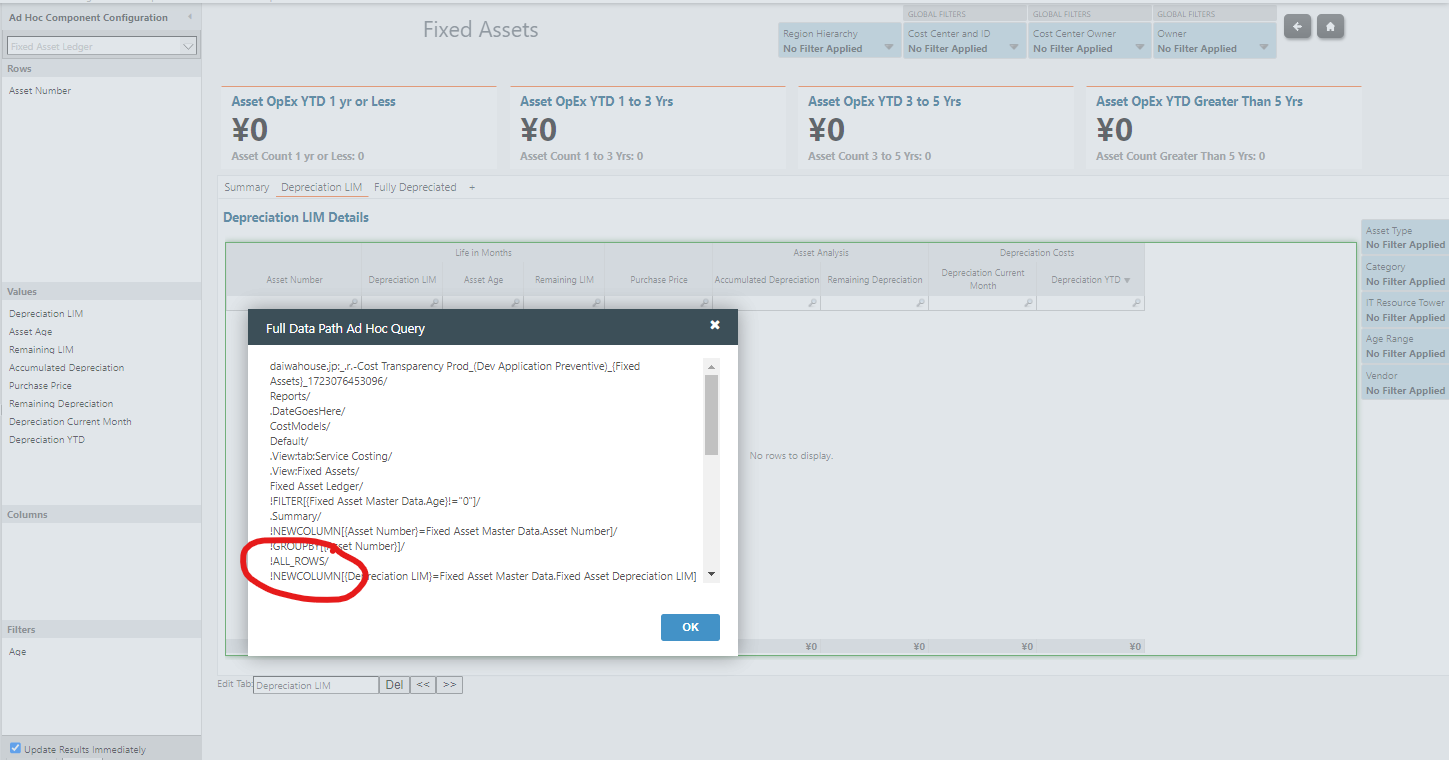This screenshot has width=1449, height=760.
Task: Click the search icon under Depreciation YTD column
Action: click(1137, 303)
